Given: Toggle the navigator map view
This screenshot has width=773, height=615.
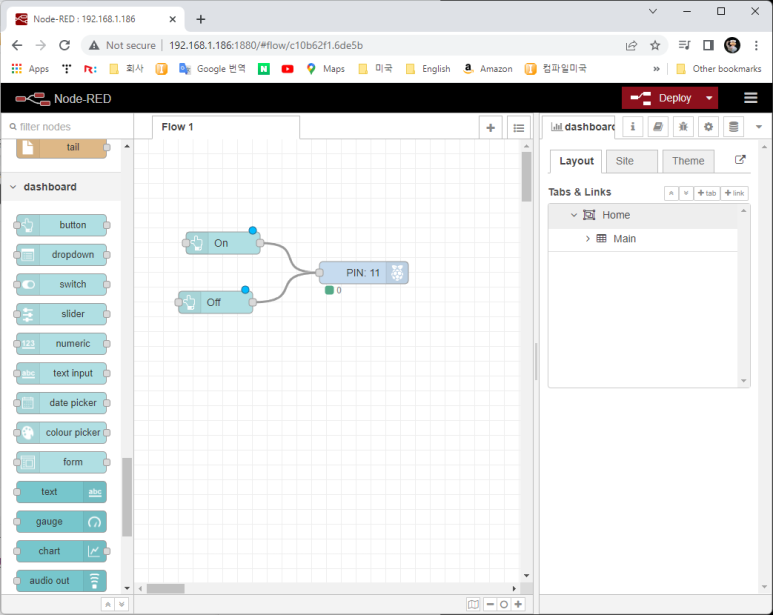Looking at the screenshot, I should [473, 604].
